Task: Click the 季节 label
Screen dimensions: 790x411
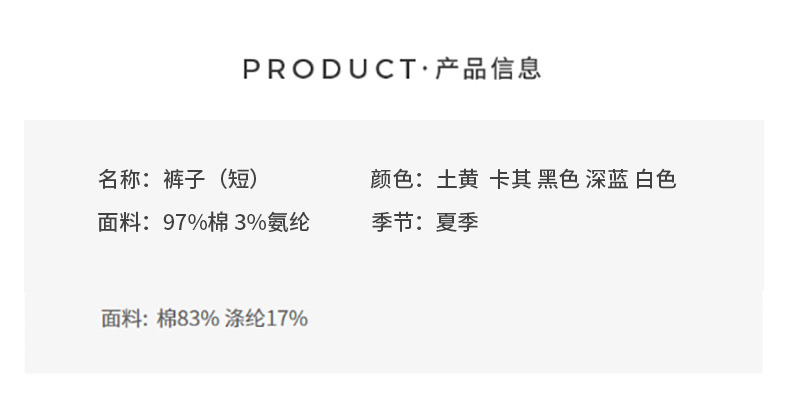Action: (x=391, y=222)
